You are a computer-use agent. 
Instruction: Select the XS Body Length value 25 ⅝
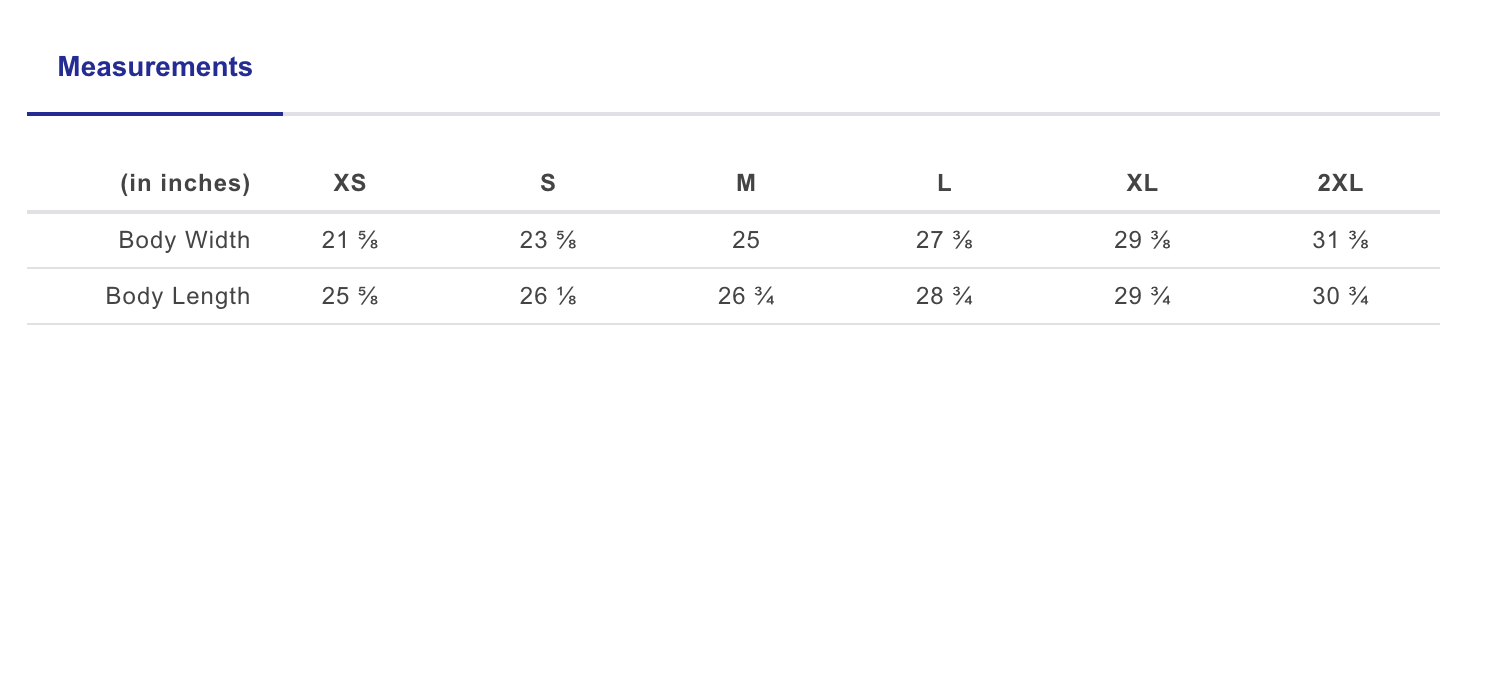tap(350, 296)
